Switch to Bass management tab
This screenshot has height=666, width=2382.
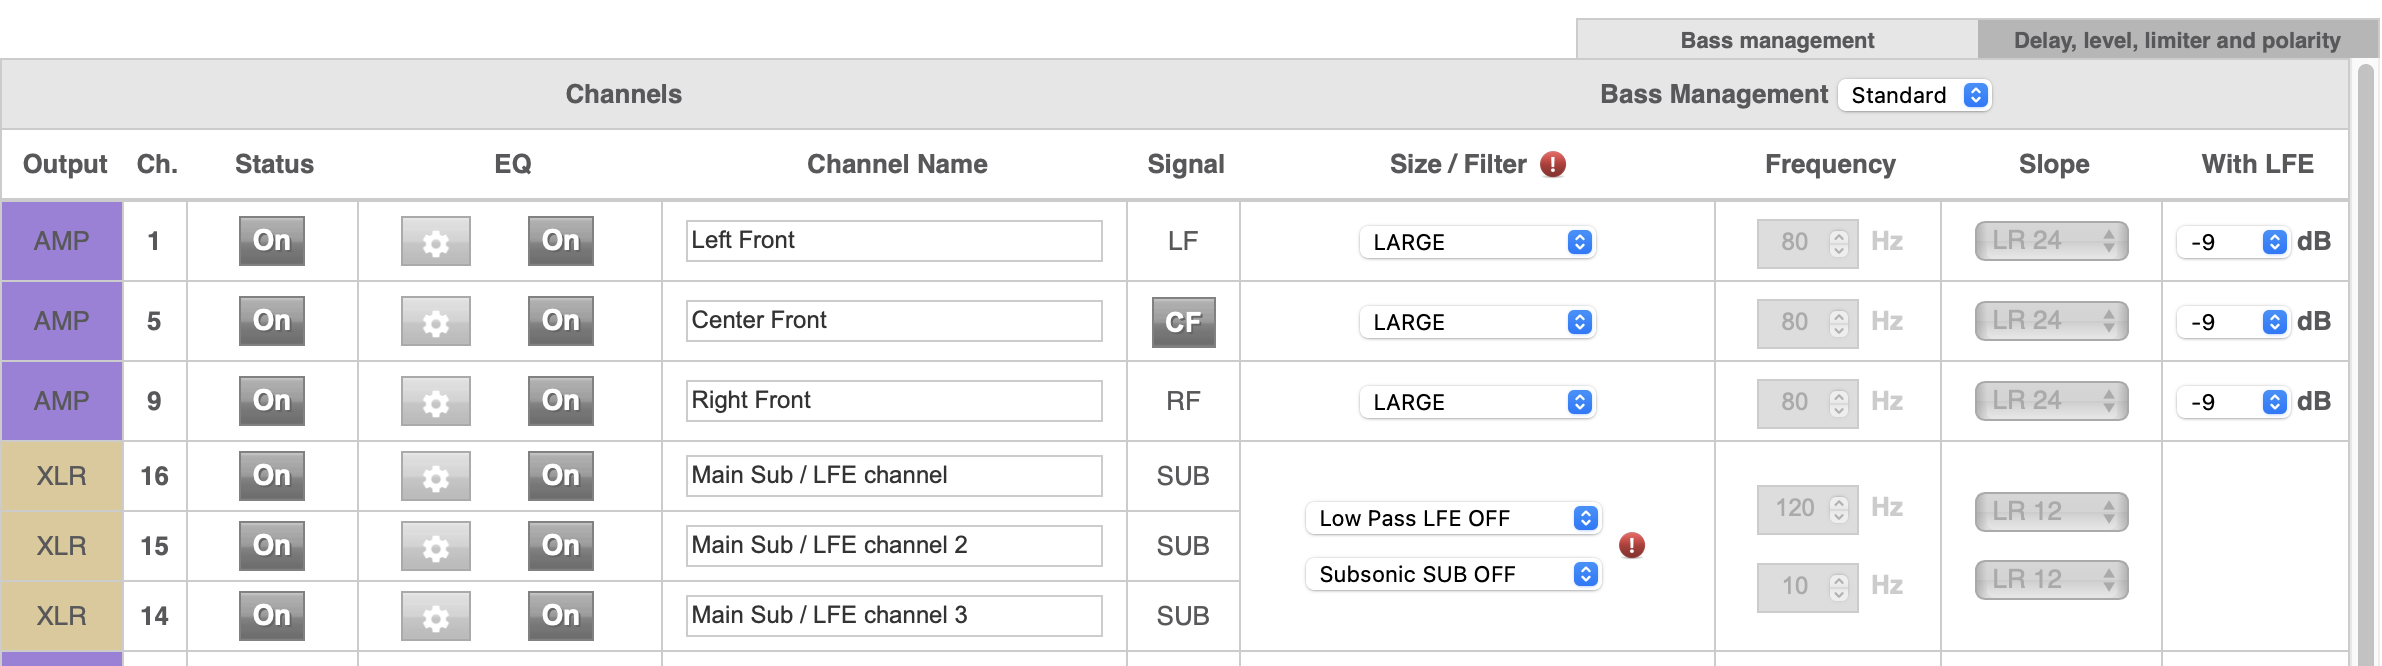1777,40
